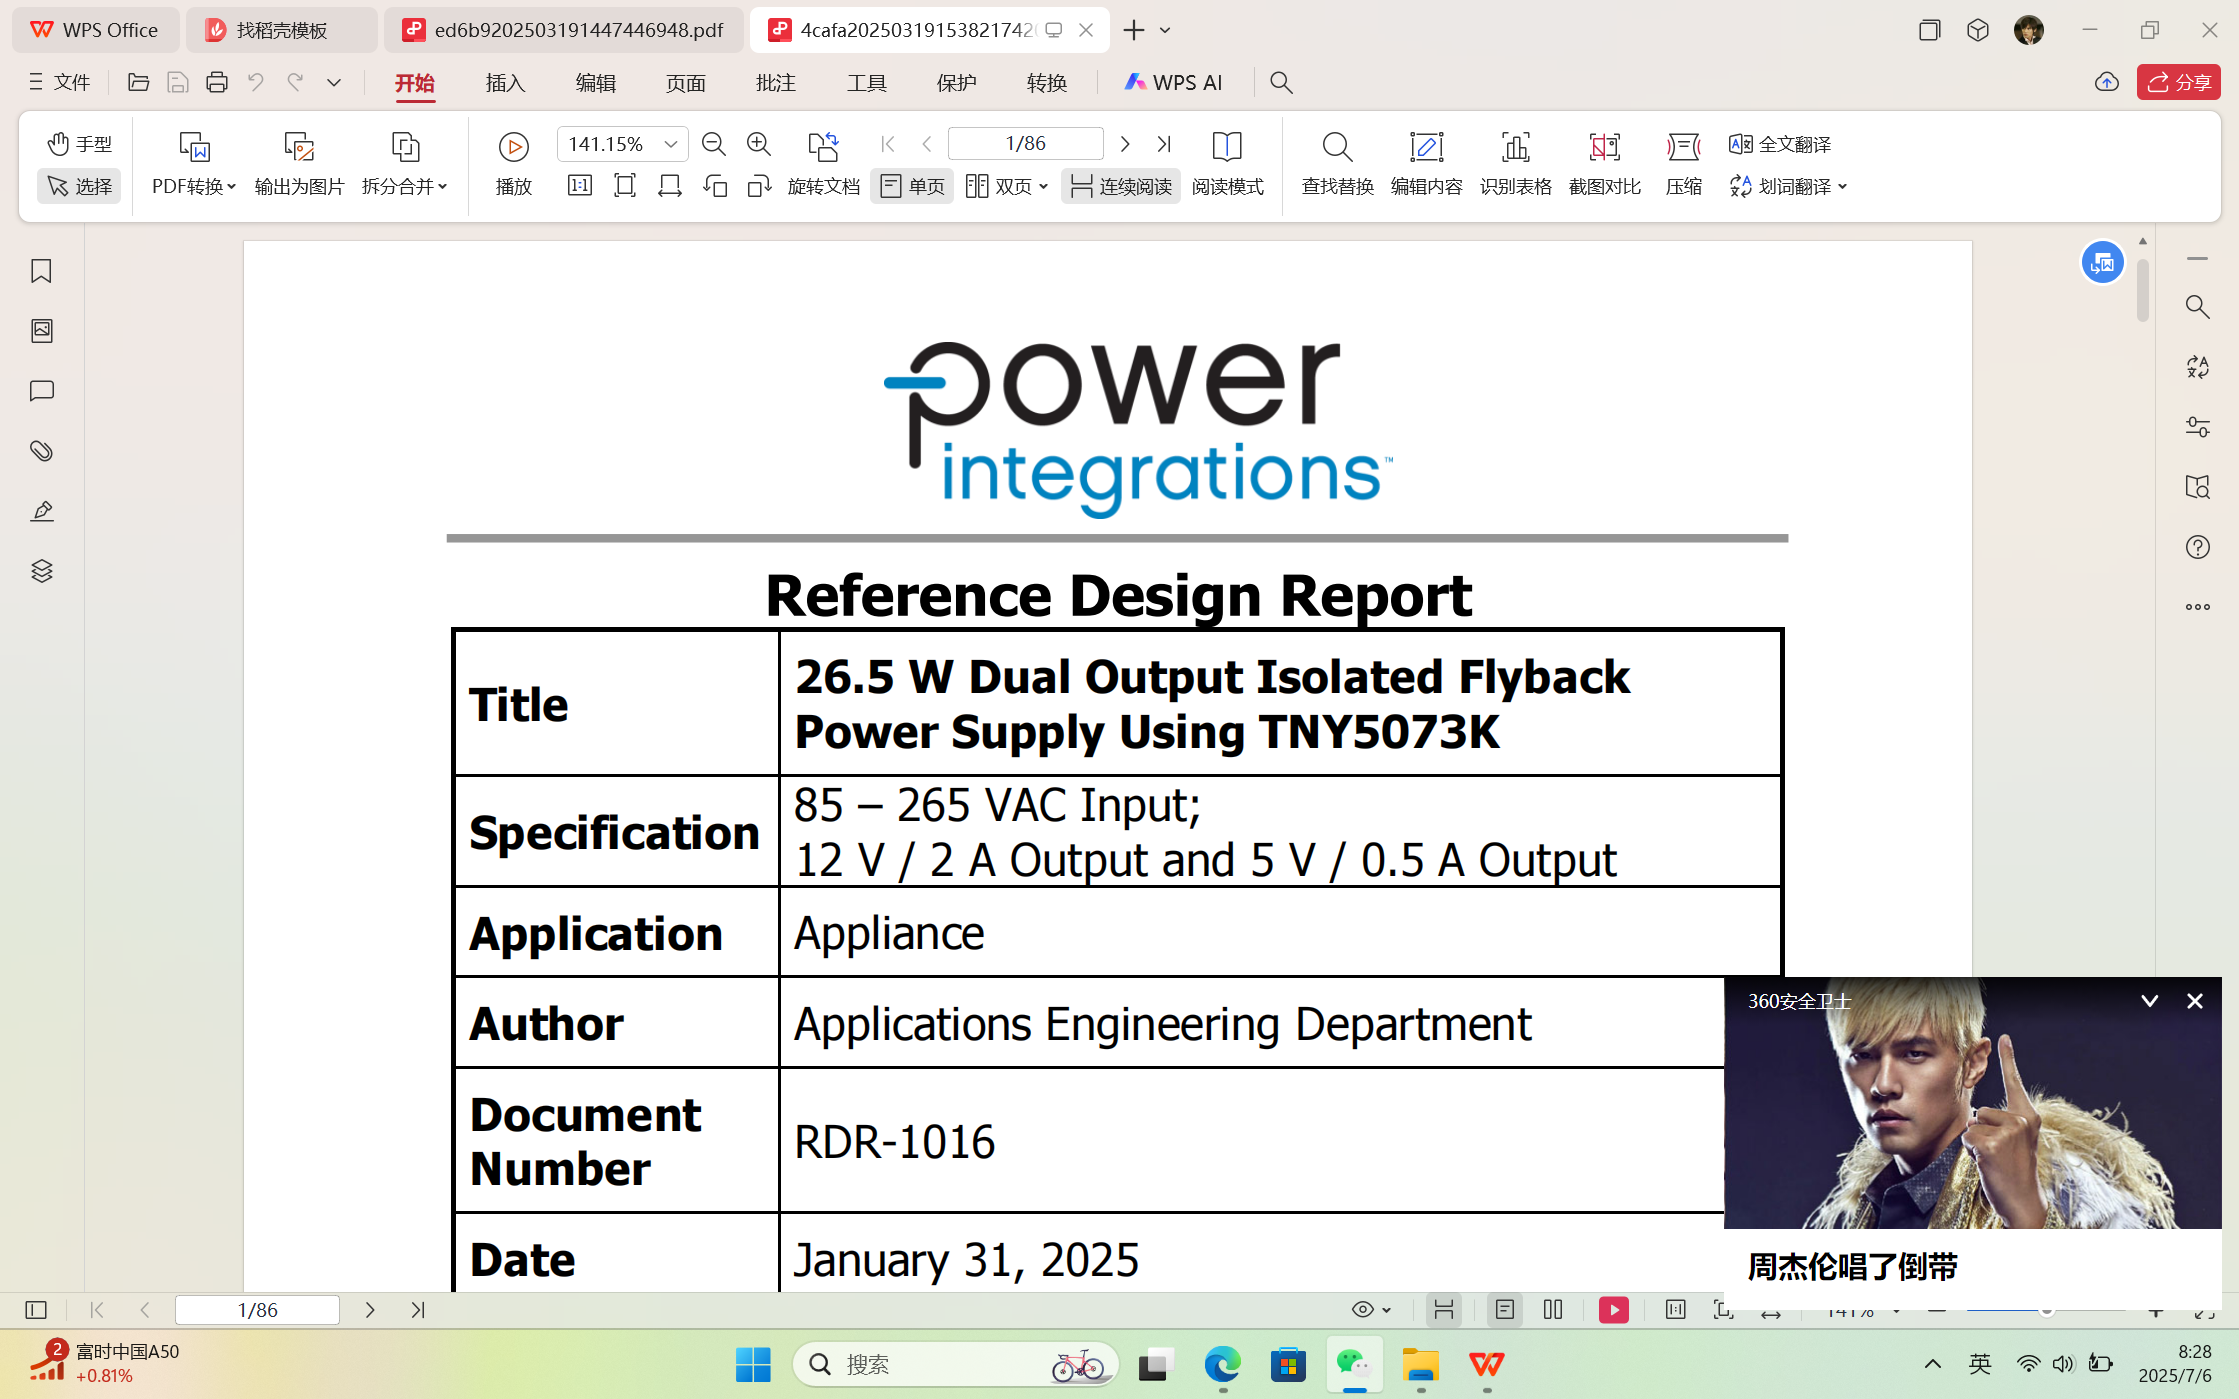Enter 阅读模式 reading mode
2239x1399 pixels.
[1227, 164]
